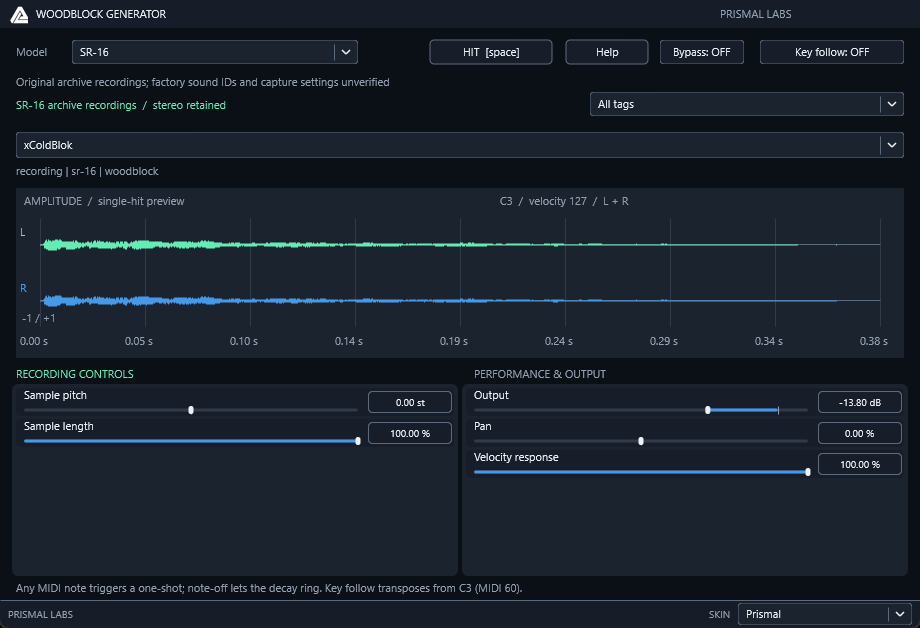Screen dimensions: 920x628
Task: Toggle Bypass: OFF button
Action: pos(702,52)
